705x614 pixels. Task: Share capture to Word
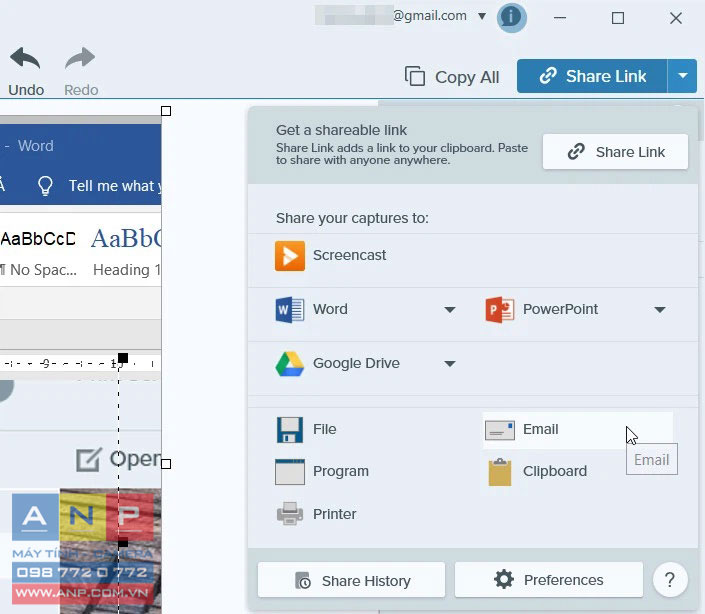pyautogui.click(x=330, y=309)
